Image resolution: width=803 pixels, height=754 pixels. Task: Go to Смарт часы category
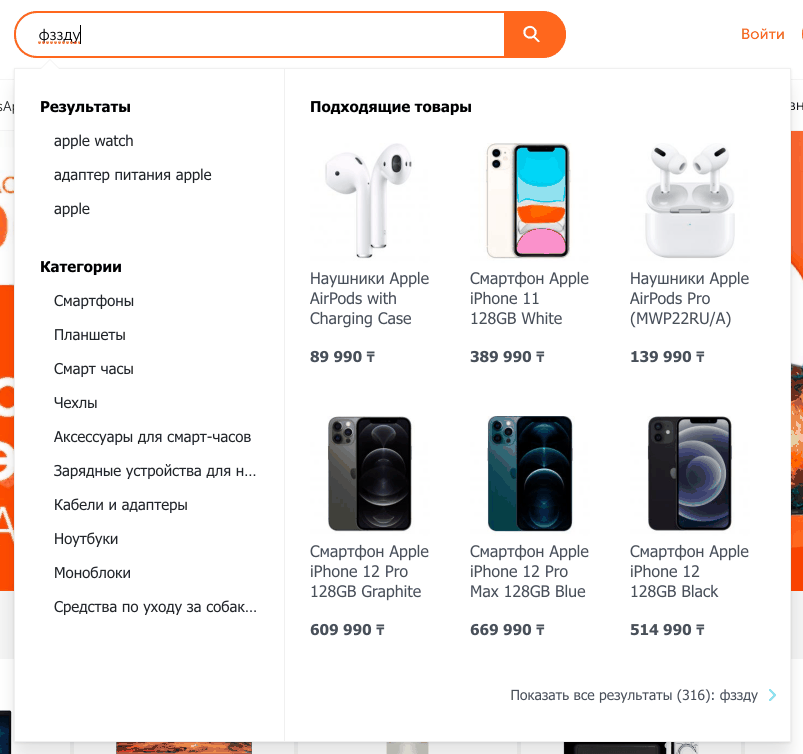pyautogui.click(x=94, y=369)
